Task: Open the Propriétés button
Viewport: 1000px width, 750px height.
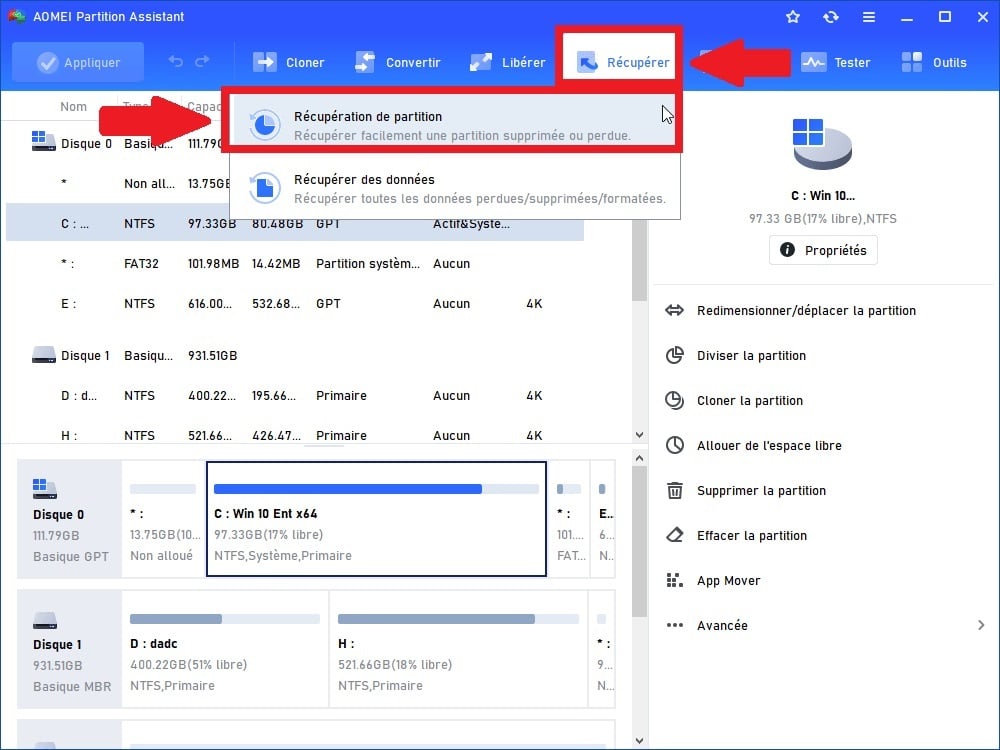Action: (x=823, y=250)
